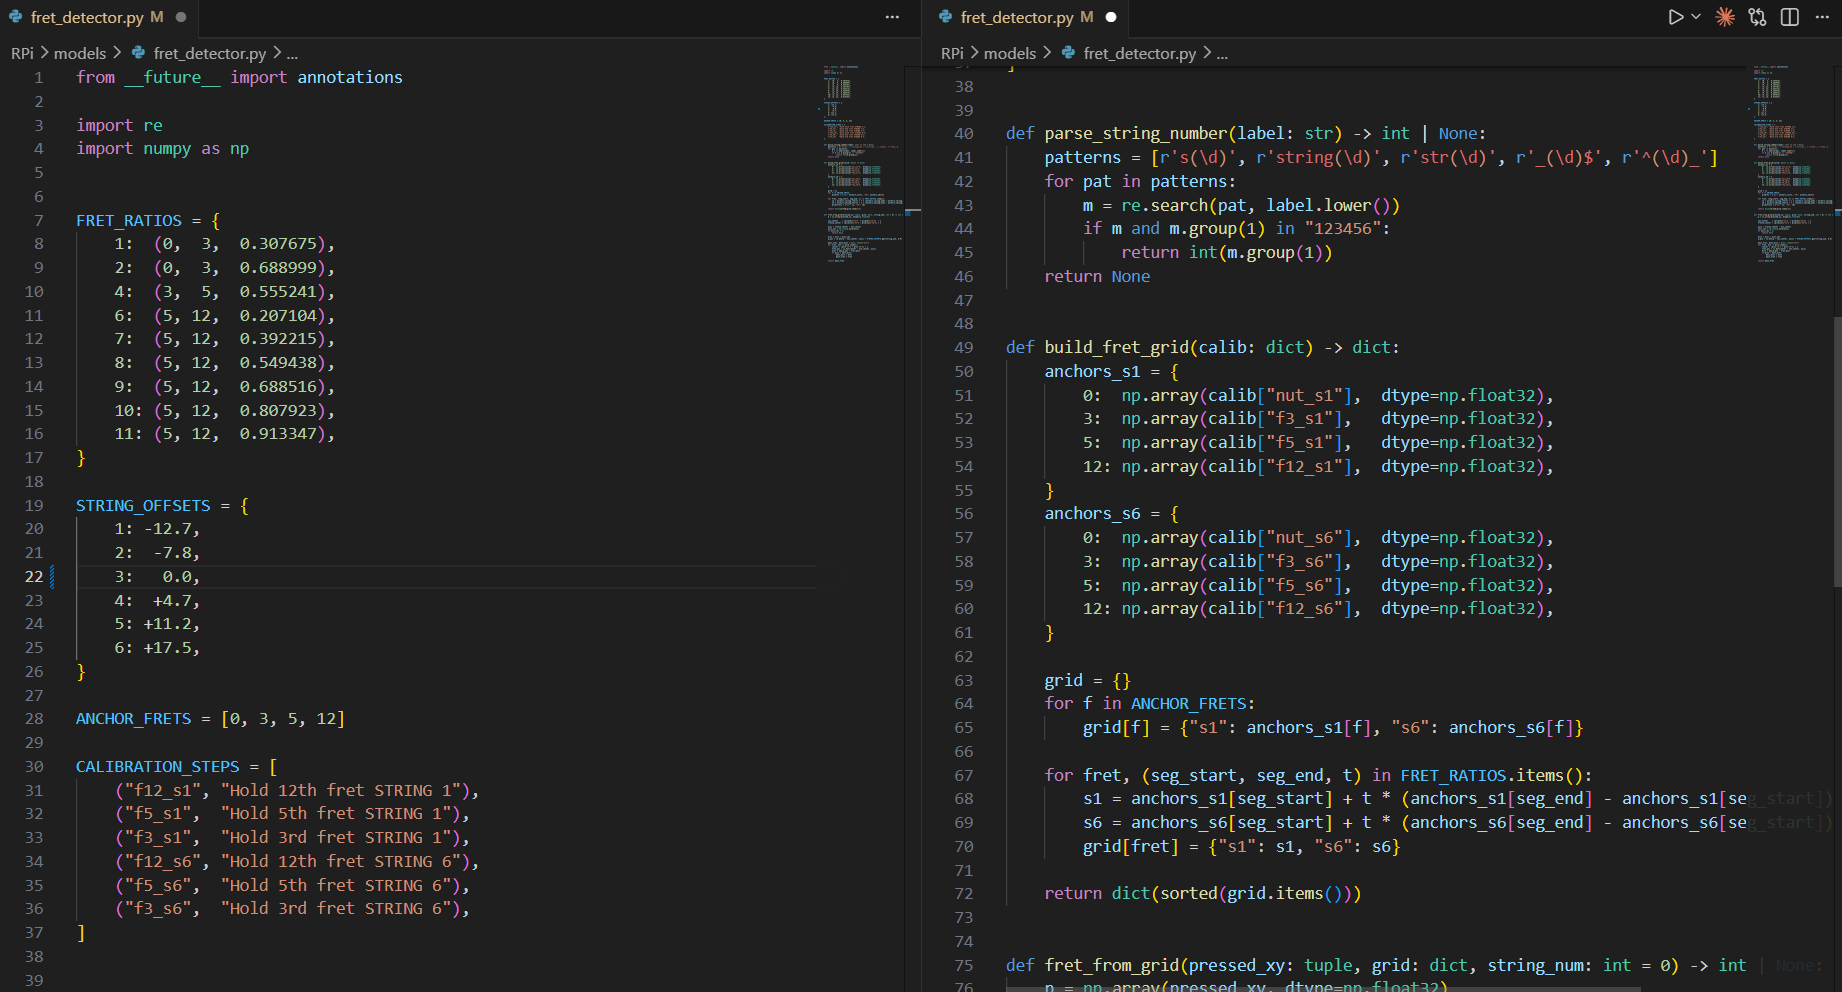Click 'ANCHOR_FRETS' on line 28 in left editor
The width and height of the screenshot is (1842, 992).
click(x=133, y=719)
